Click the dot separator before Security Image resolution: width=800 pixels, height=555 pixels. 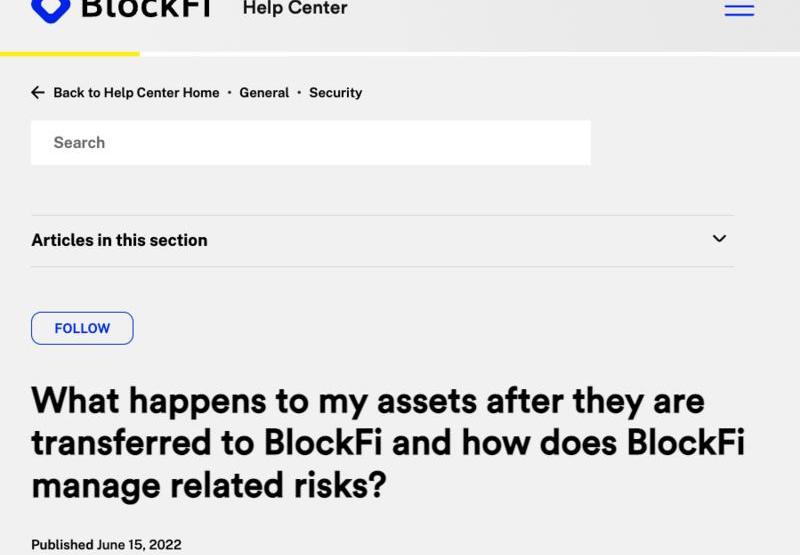[x=299, y=92]
